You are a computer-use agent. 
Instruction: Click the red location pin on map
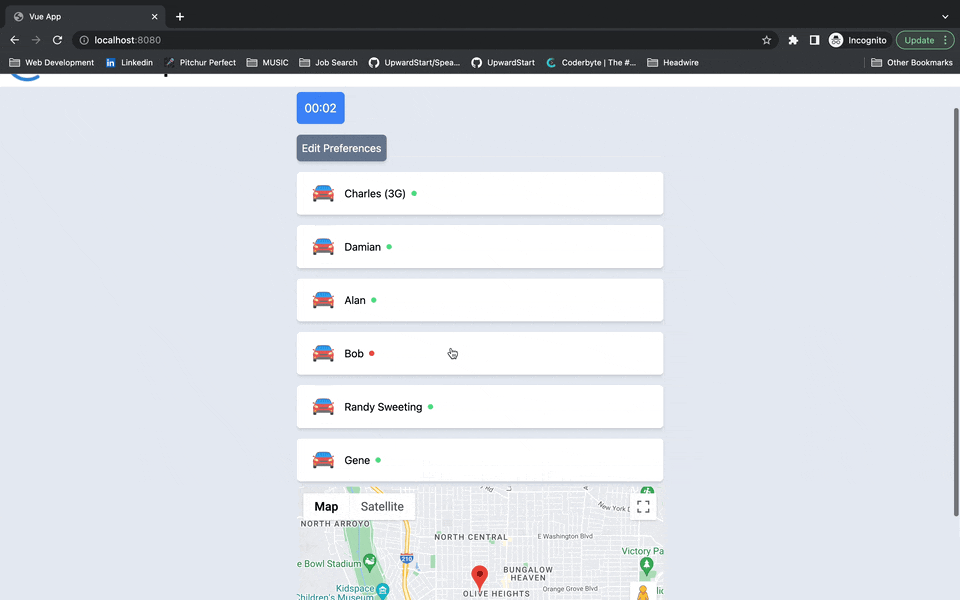coord(479,576)
